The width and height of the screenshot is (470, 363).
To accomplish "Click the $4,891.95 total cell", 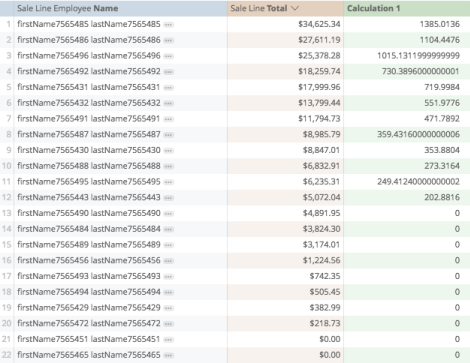I will (285, 213).
